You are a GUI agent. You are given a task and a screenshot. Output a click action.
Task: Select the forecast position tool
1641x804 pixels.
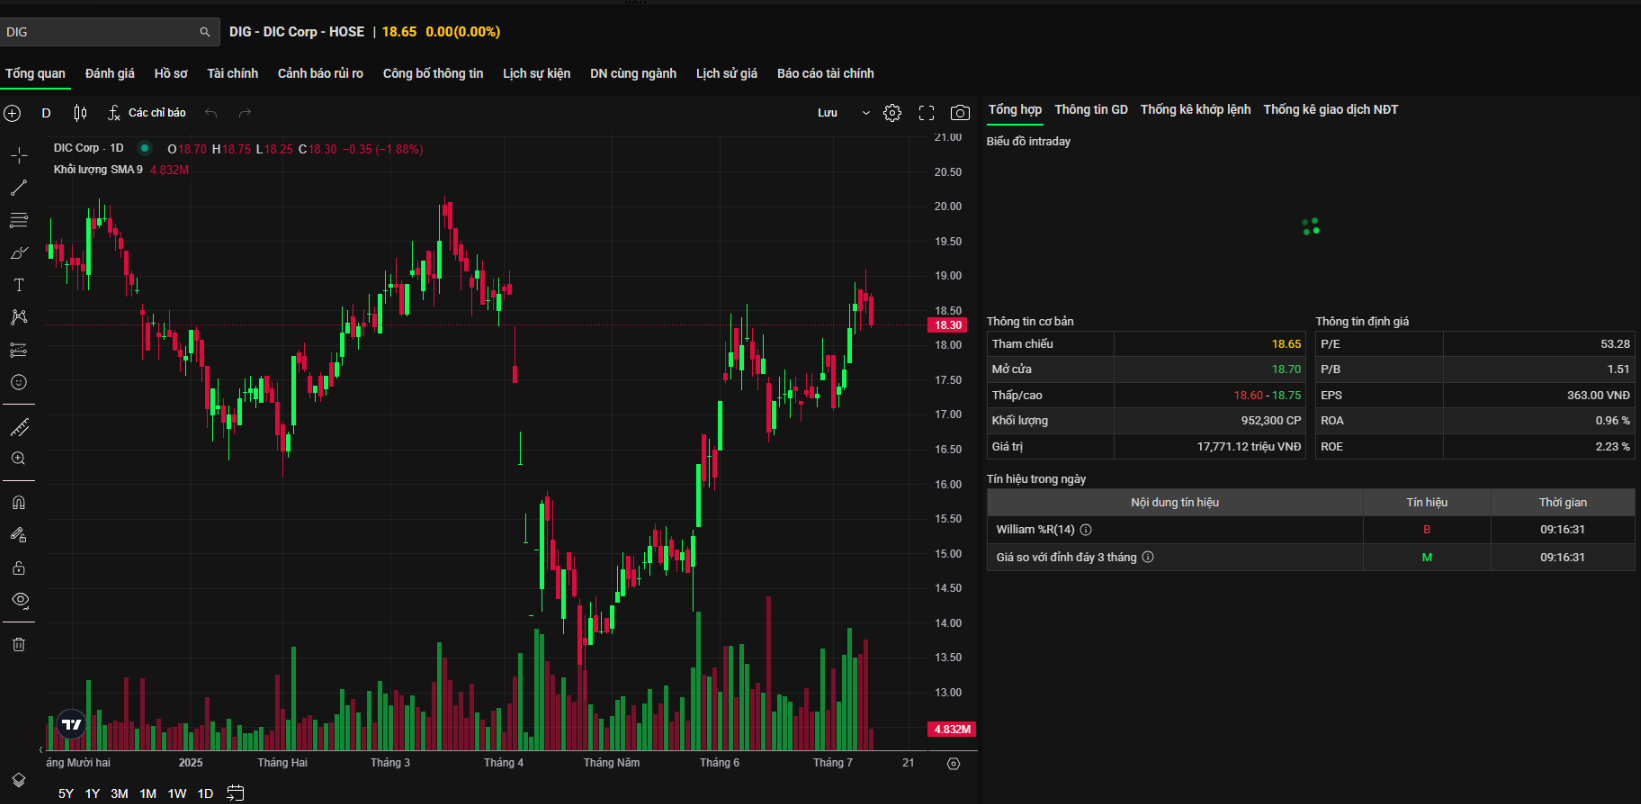pos(19,350)
